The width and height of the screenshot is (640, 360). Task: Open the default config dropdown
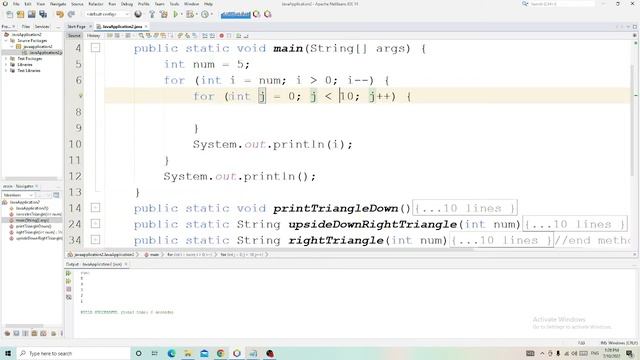tap(107, 14)
